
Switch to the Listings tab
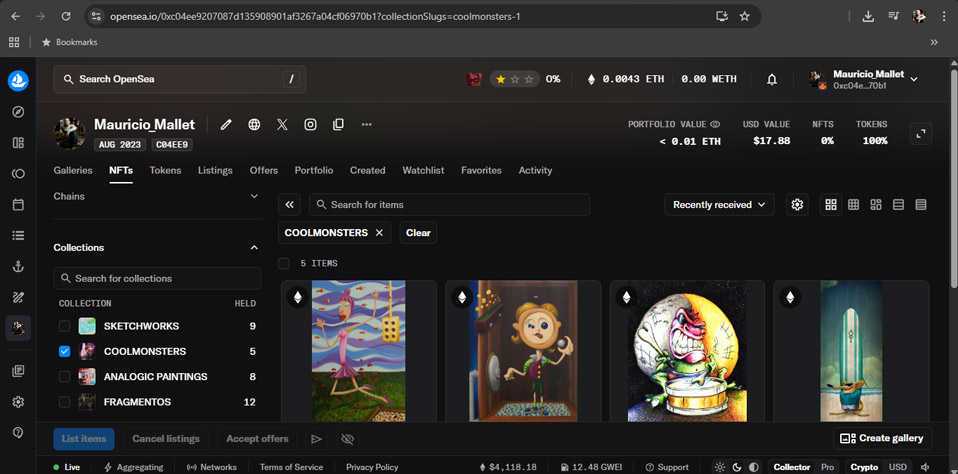(x=215, y=170)
